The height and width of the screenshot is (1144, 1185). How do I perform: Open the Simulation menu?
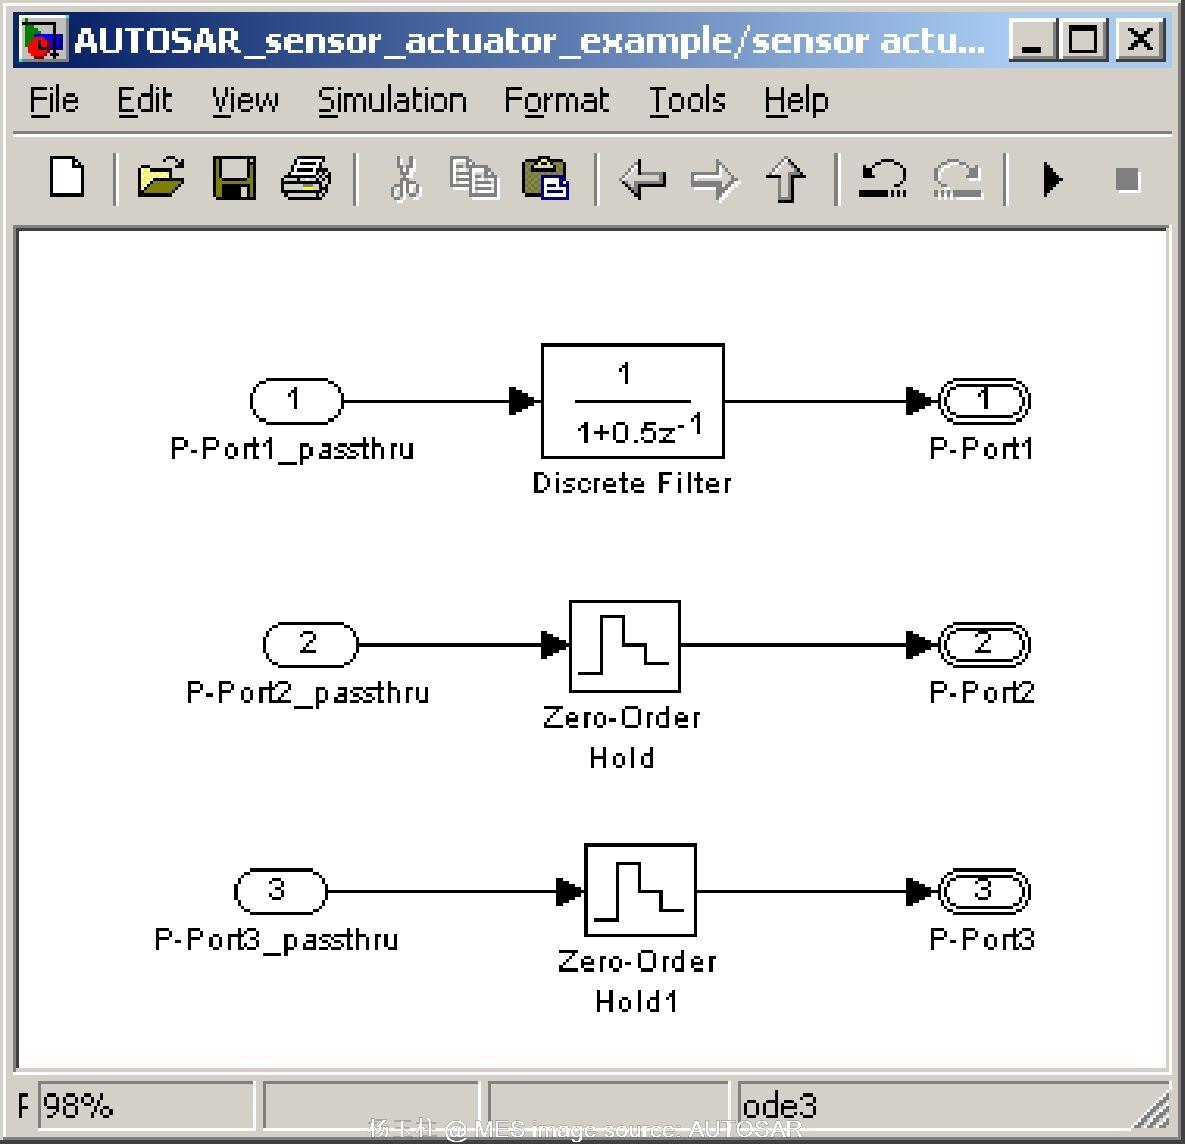[x=391, y=100]
